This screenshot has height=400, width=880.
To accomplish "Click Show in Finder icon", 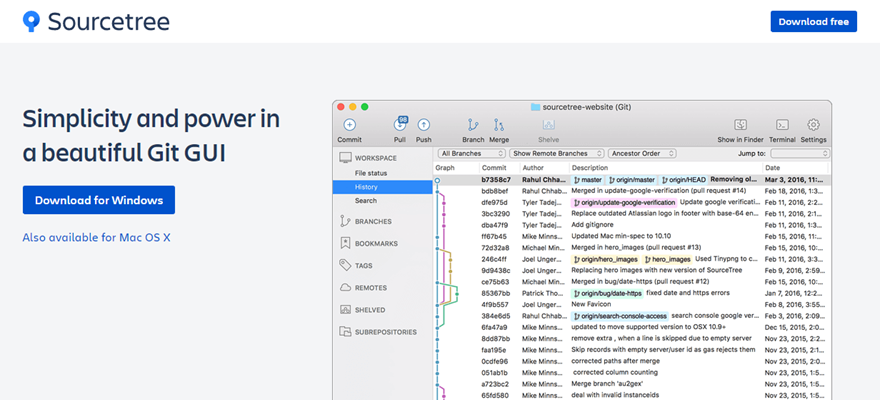I will tap(741, 125).
